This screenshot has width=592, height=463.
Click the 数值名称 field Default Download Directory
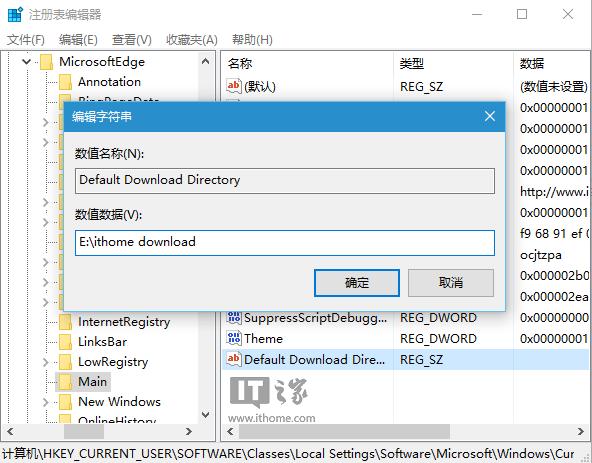(x=285, y=181)
